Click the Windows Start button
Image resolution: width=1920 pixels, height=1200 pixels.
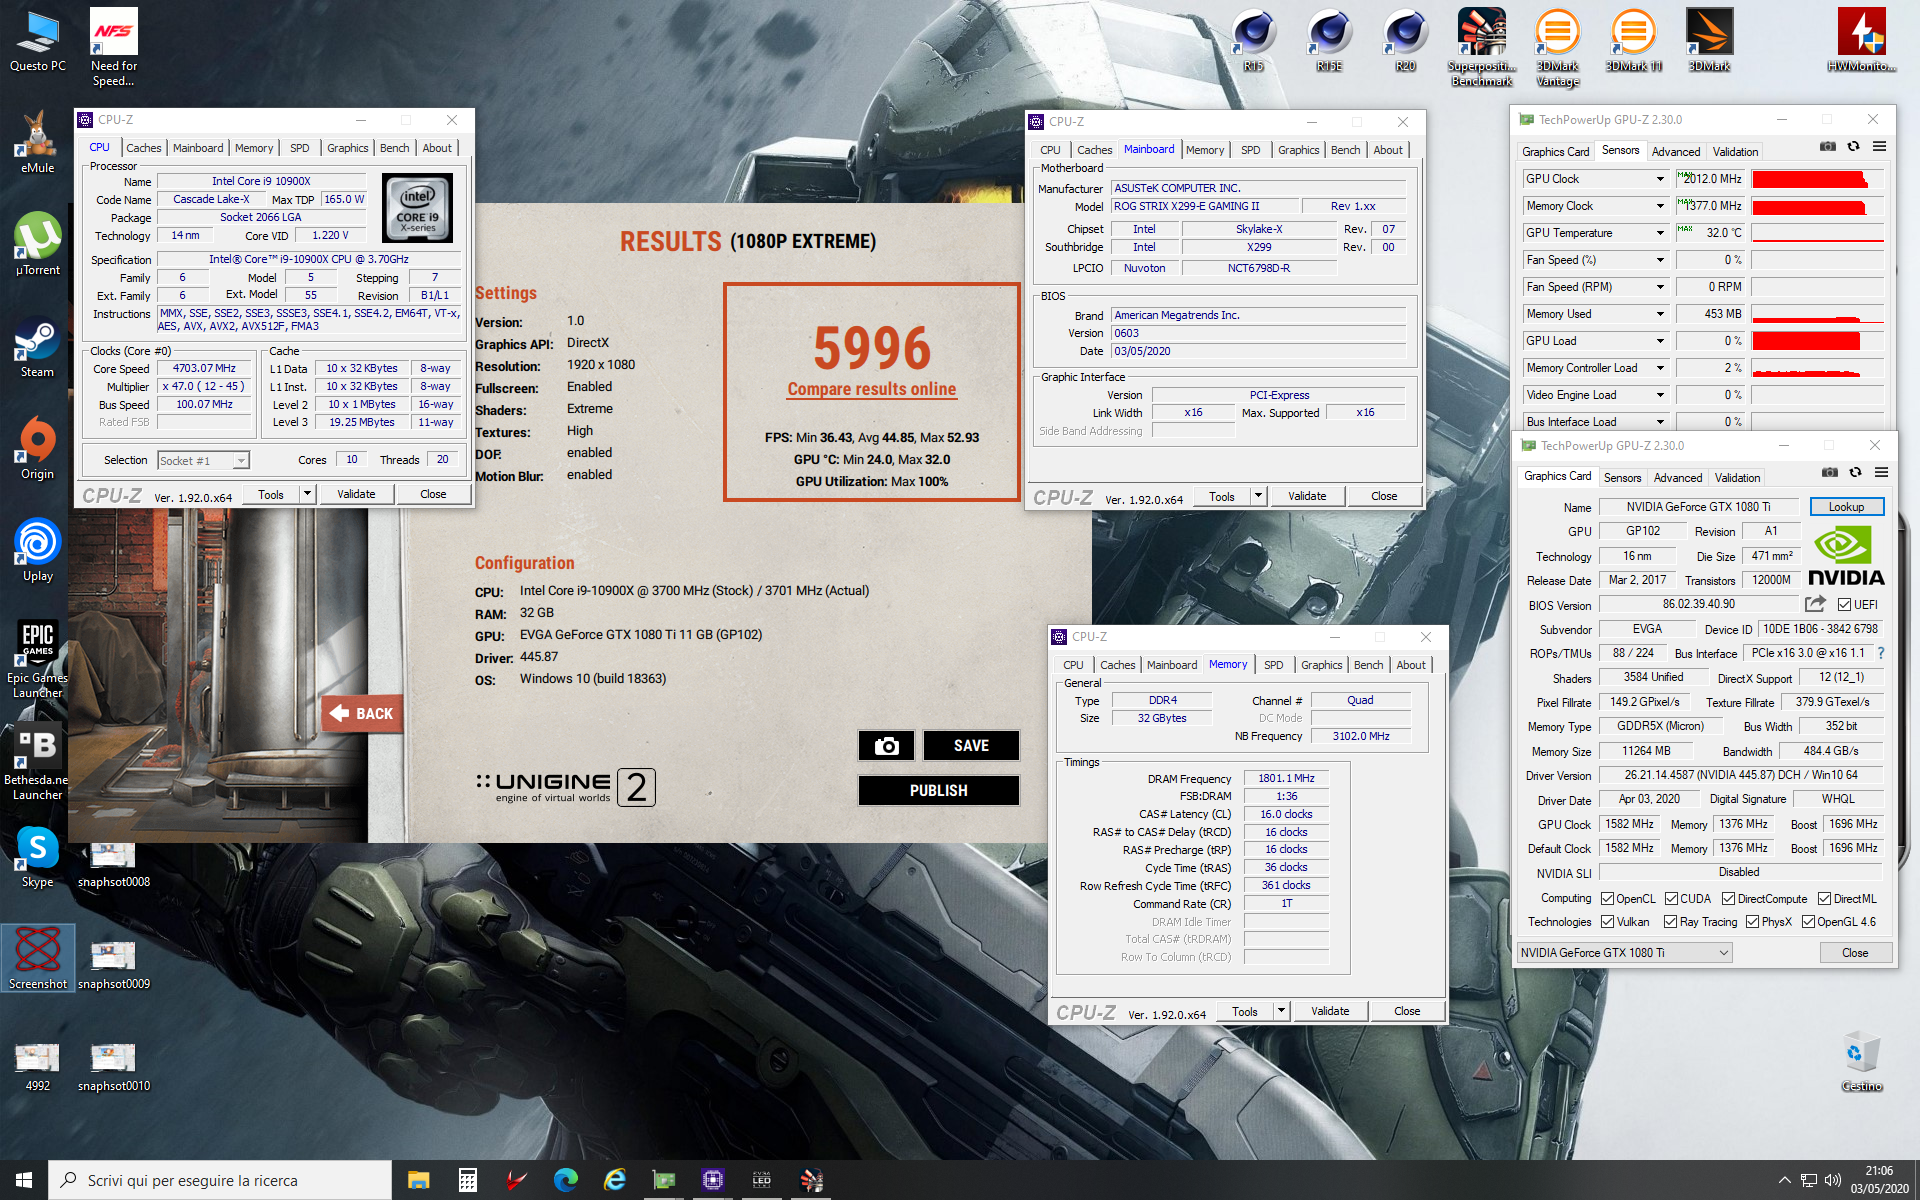(x=24, y=1180)
